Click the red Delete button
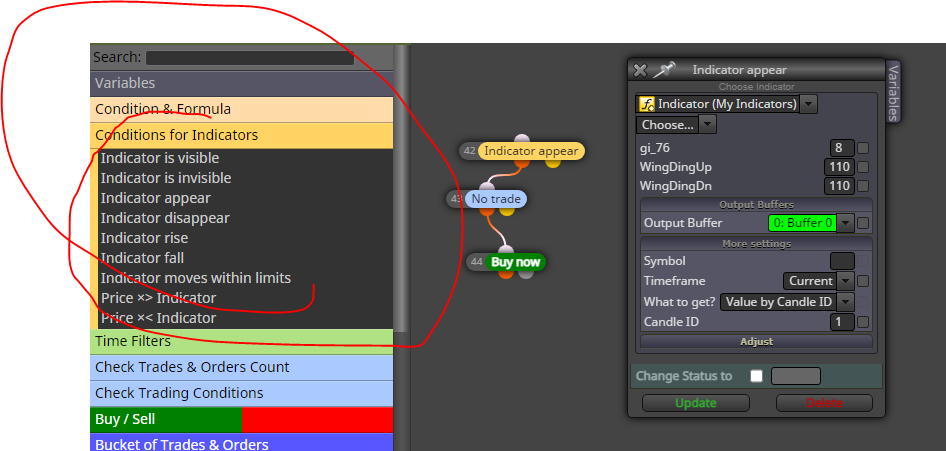The width and height of the screenshot is (946, 451). (824, 403)
